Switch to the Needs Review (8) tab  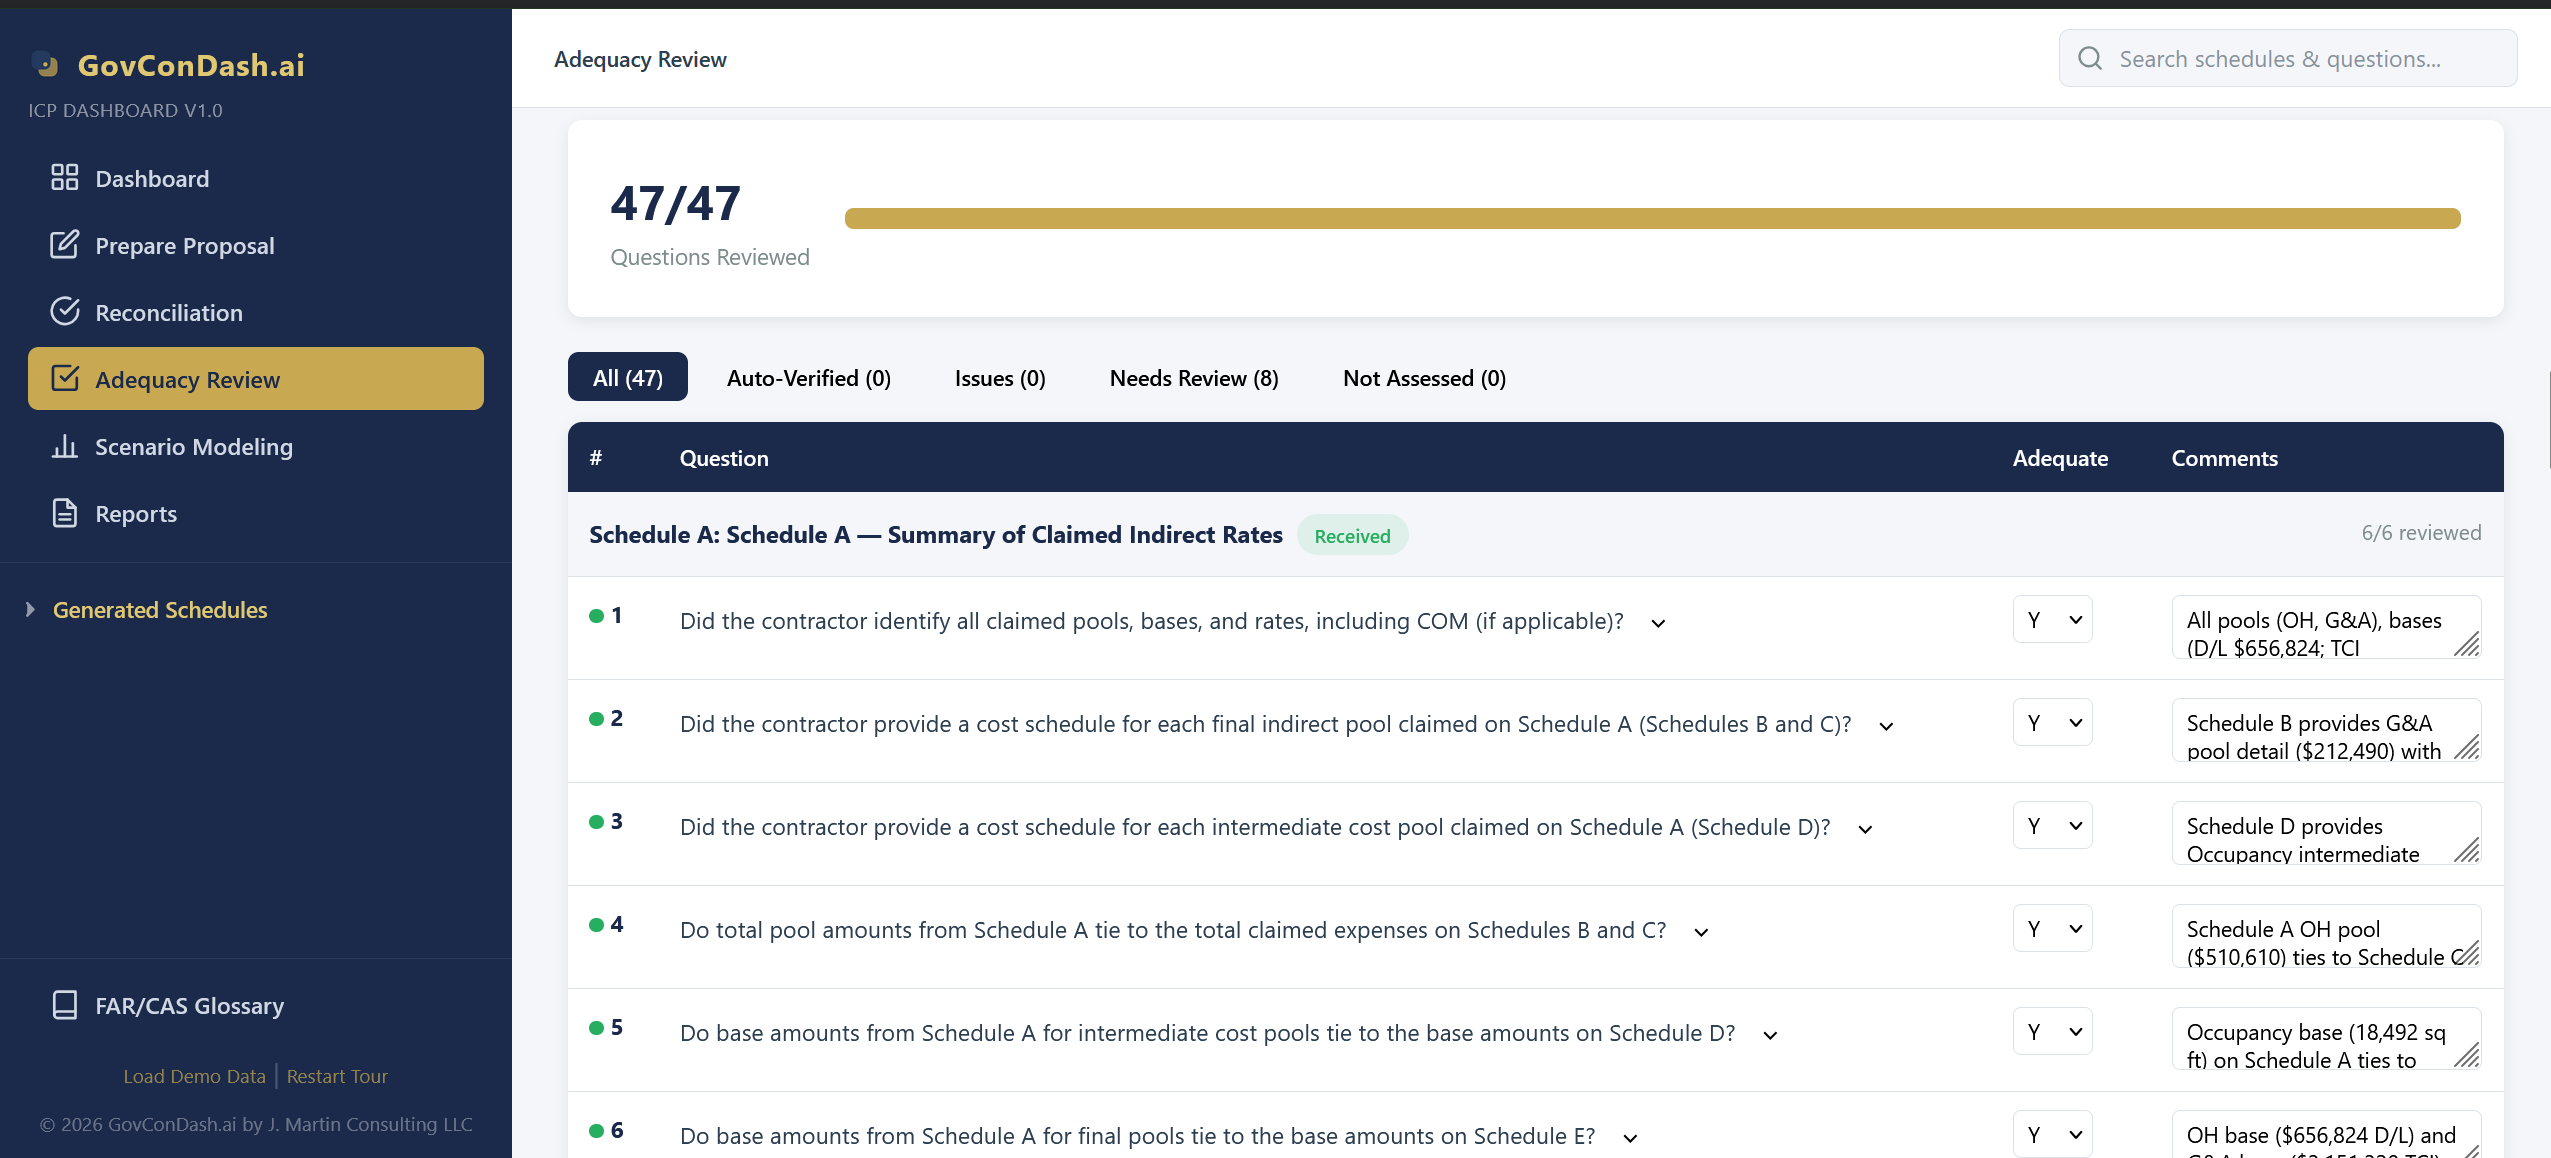tap(1194, 378)
